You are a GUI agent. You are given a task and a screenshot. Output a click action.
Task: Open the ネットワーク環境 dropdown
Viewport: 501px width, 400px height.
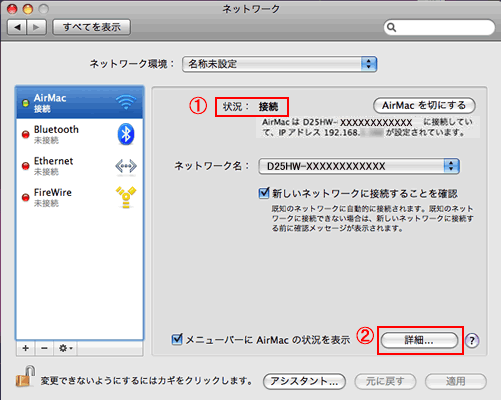click(x=279, y=64)
